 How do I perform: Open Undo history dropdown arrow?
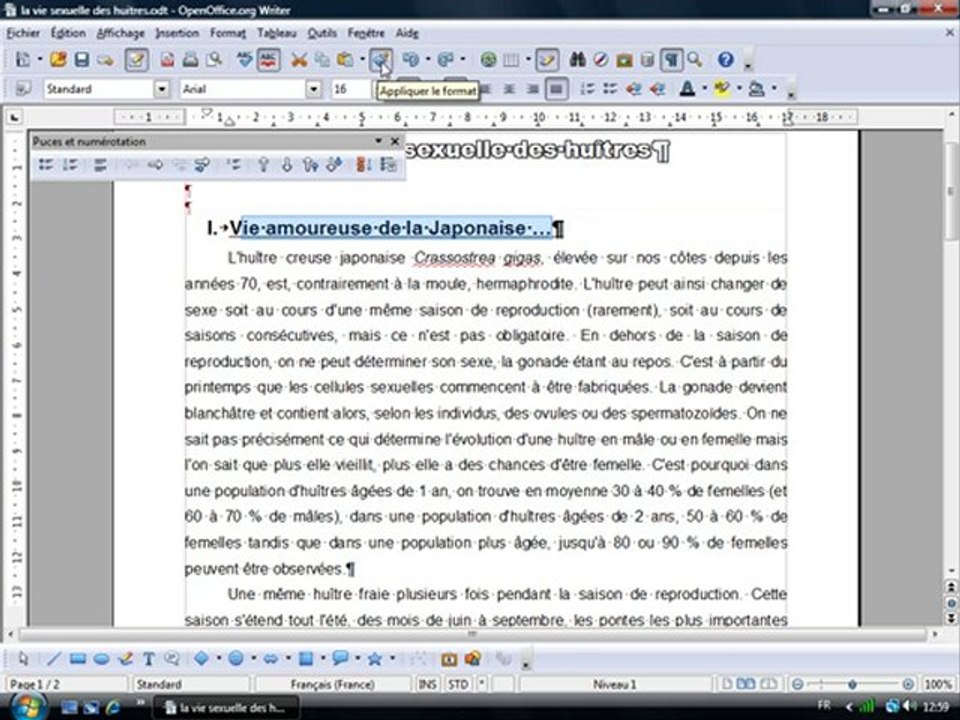tap(428, 59)
